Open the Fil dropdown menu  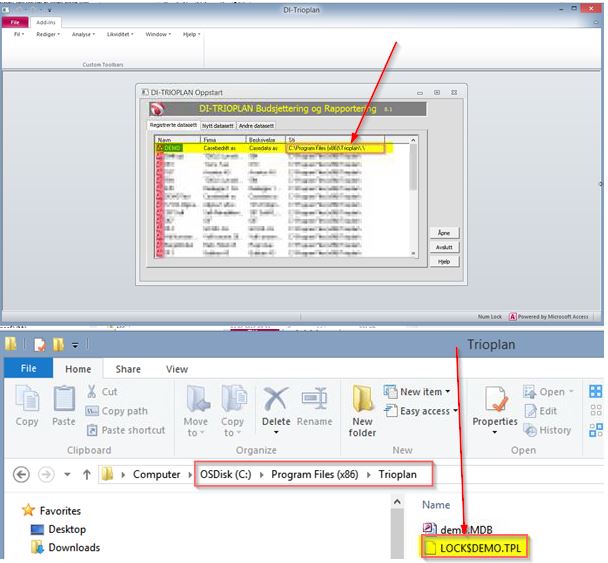click(19, 35)
